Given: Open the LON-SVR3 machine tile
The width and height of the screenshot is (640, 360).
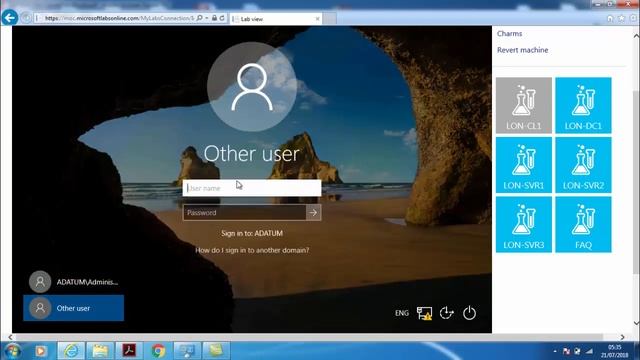Looking at the screenshot, I should click(524, 224).
